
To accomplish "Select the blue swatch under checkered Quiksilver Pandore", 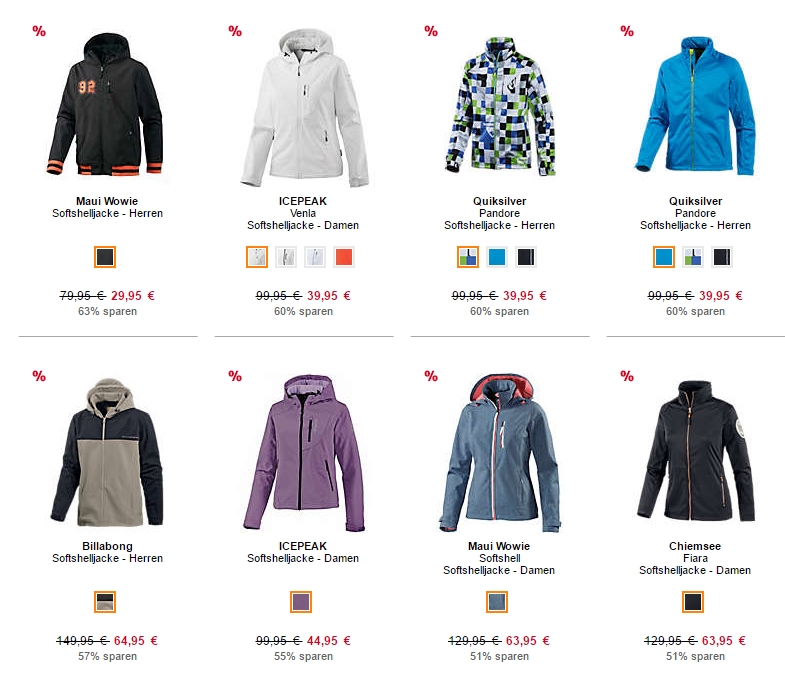I will [497, 257].
